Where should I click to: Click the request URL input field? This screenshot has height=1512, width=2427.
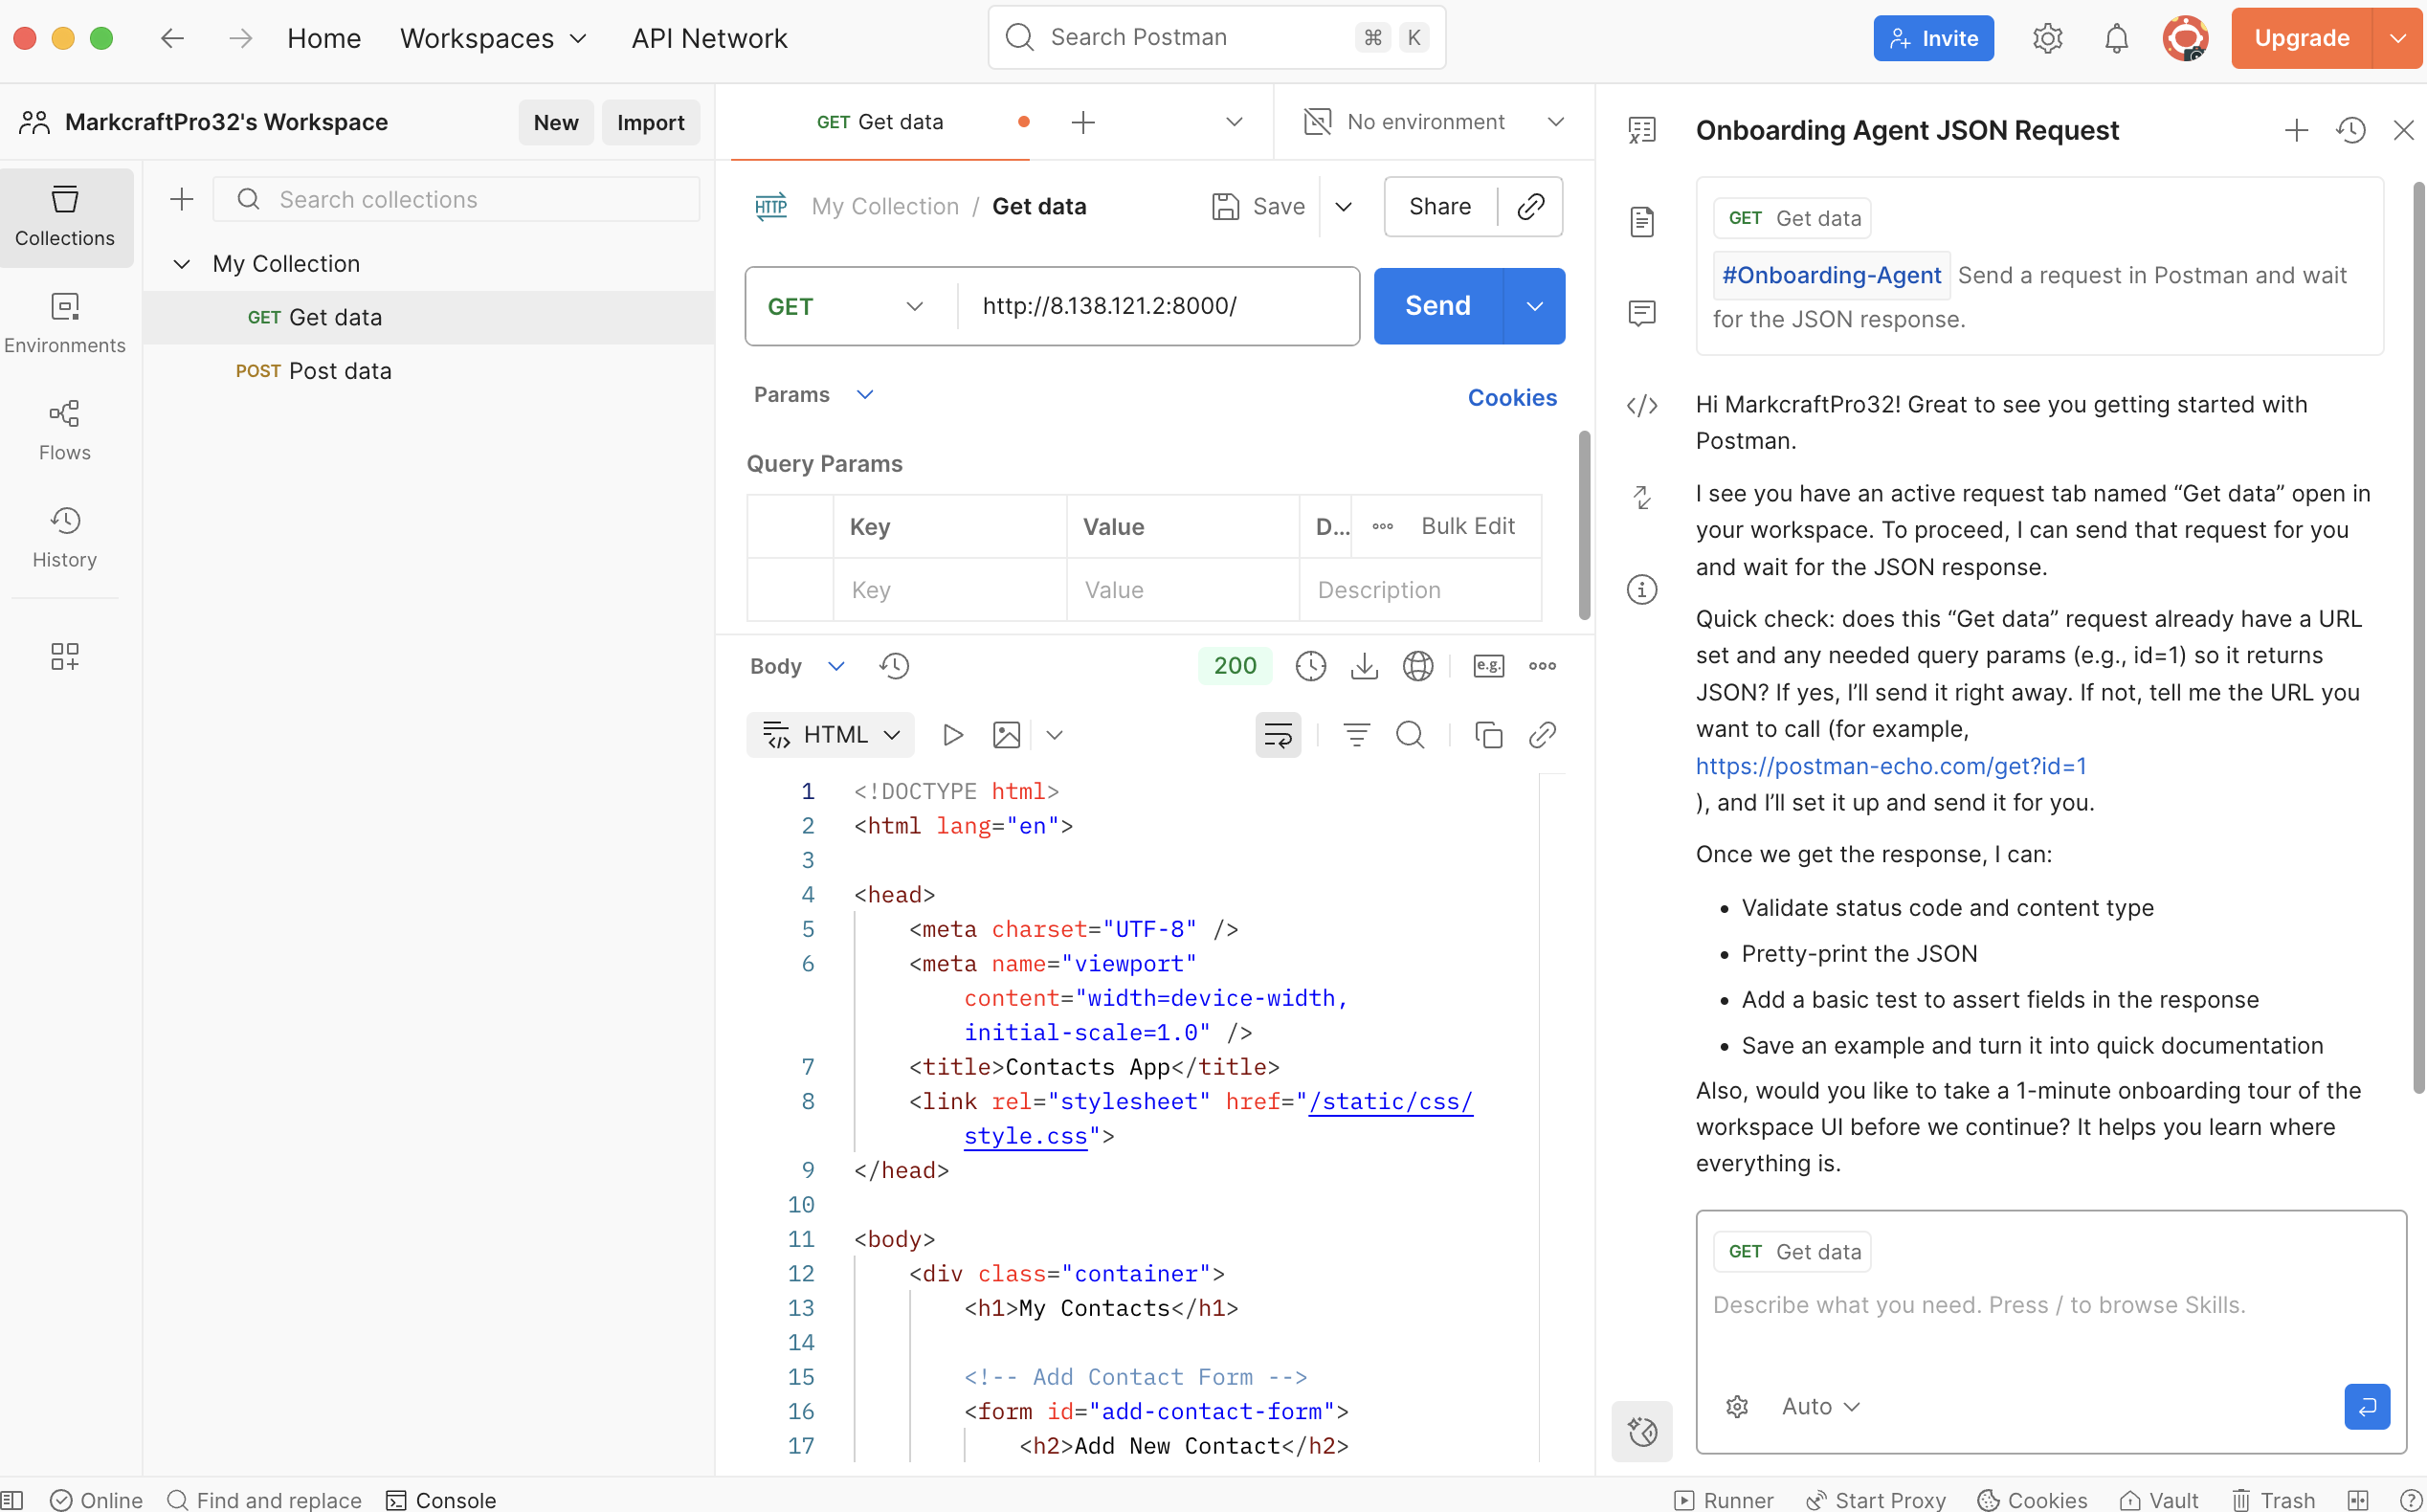pyautogui.click(x=1159, y=306)
